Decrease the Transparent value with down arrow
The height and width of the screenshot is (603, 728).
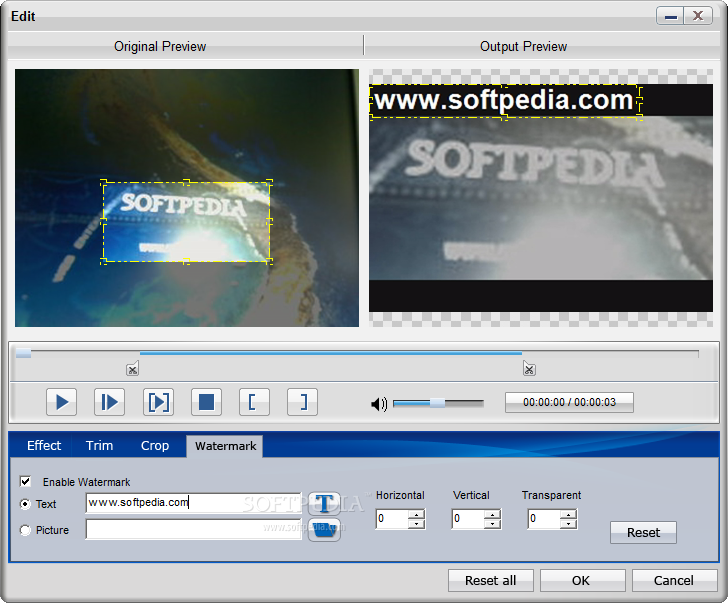[568, 524]
